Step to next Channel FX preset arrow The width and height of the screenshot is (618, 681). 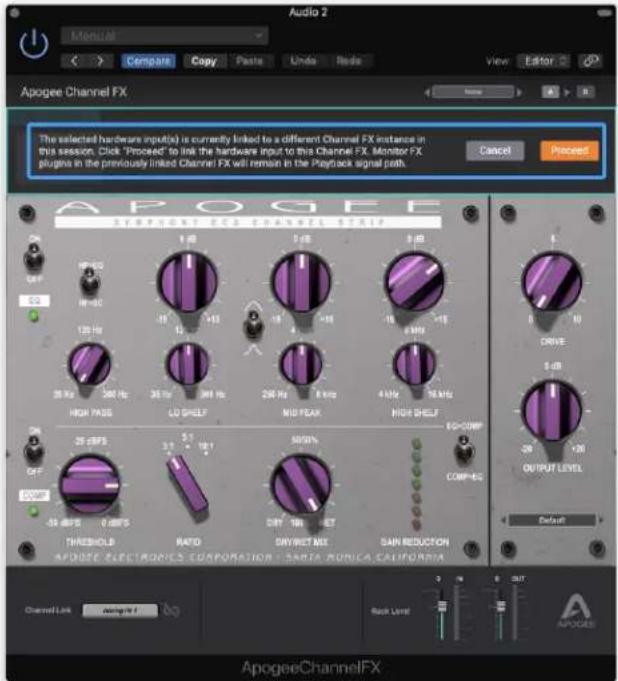[519, 92]
